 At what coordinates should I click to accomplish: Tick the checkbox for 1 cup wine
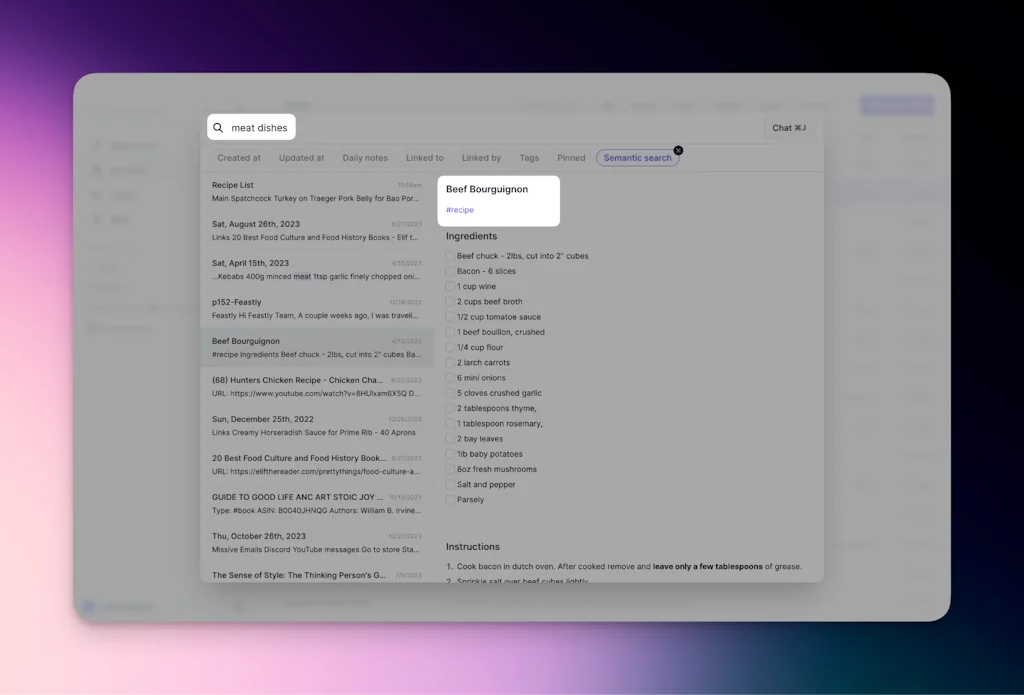pyautogui.click(x=451, y=286)
